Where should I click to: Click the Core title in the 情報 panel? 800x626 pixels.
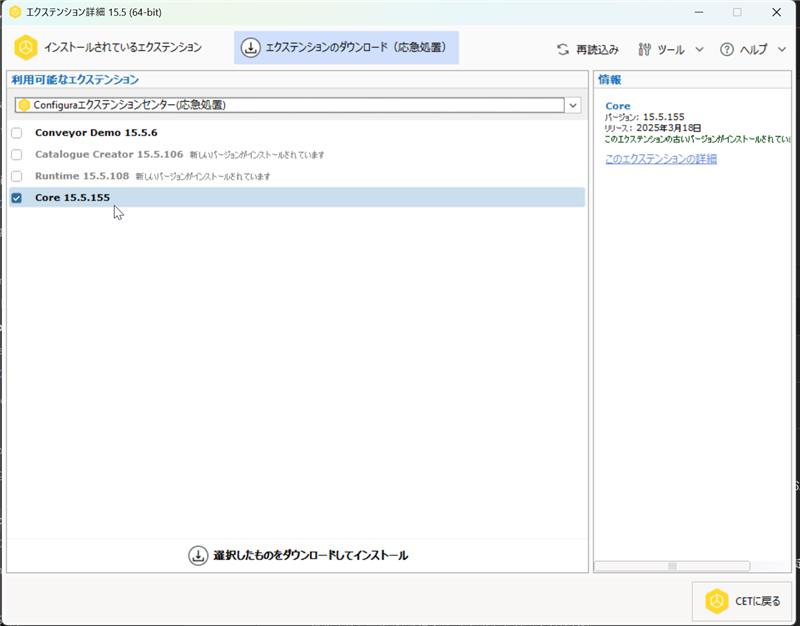click(617, 106)
